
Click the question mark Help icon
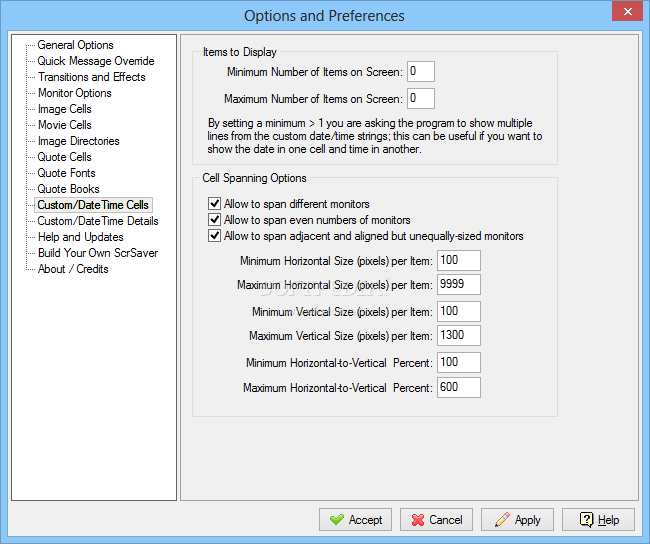coord(586,520)
